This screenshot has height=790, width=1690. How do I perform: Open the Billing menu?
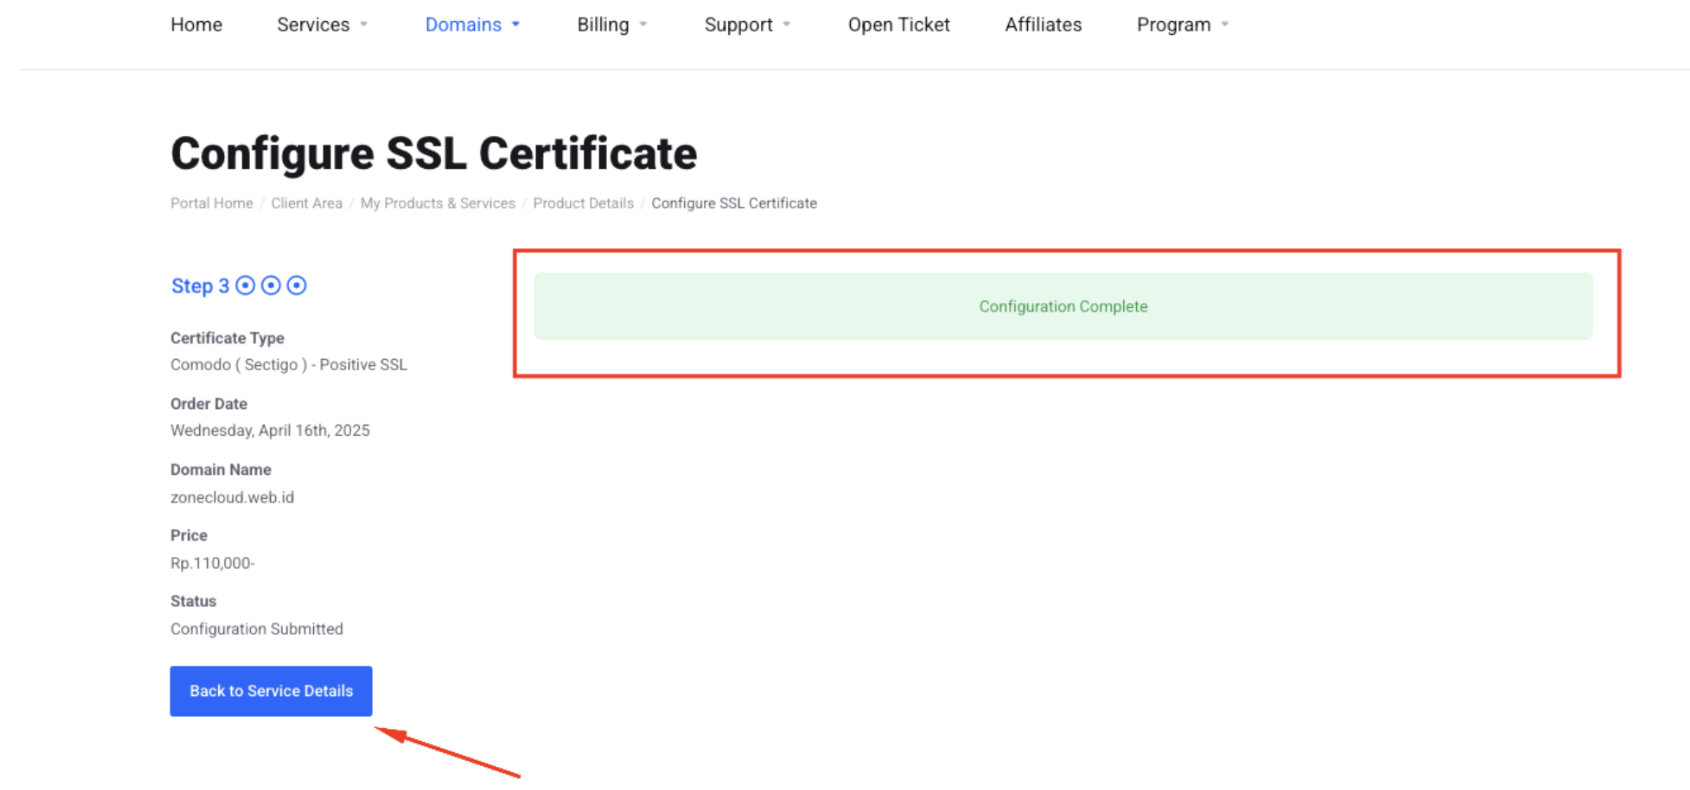(603, 25)
